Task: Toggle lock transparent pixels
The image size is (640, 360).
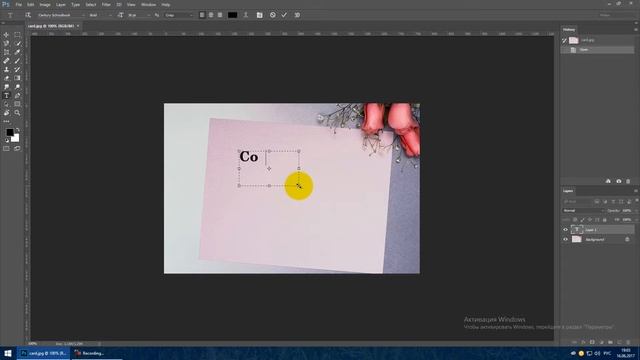Action: pos(575,220)
